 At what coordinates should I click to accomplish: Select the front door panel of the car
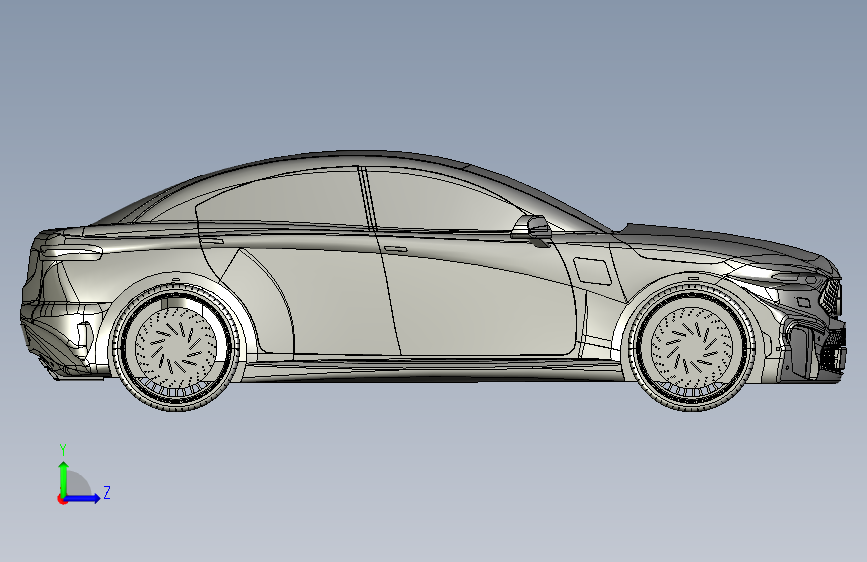click(x=481, y=299)
